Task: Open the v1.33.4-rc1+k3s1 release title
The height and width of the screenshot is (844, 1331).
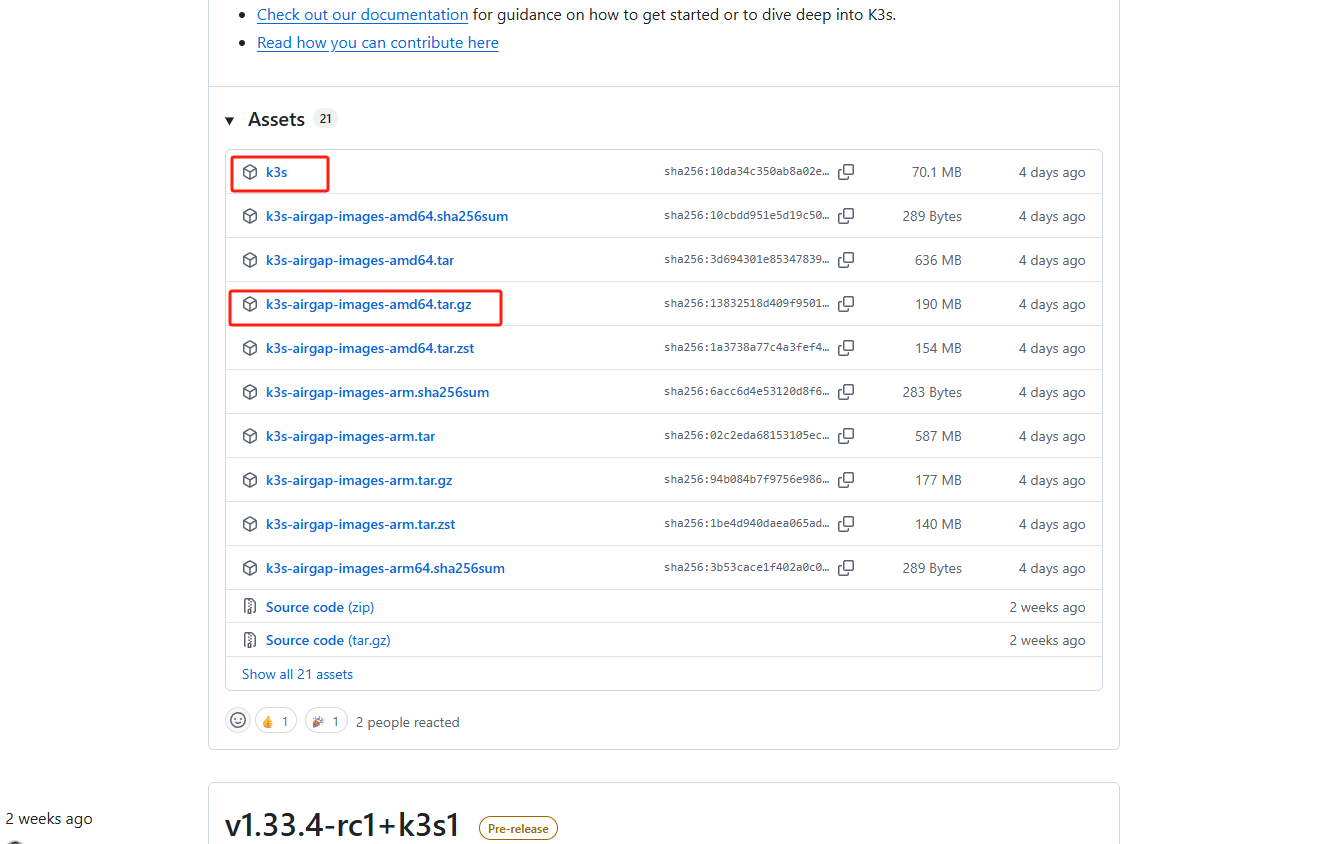Action: (x=342, y=825)
